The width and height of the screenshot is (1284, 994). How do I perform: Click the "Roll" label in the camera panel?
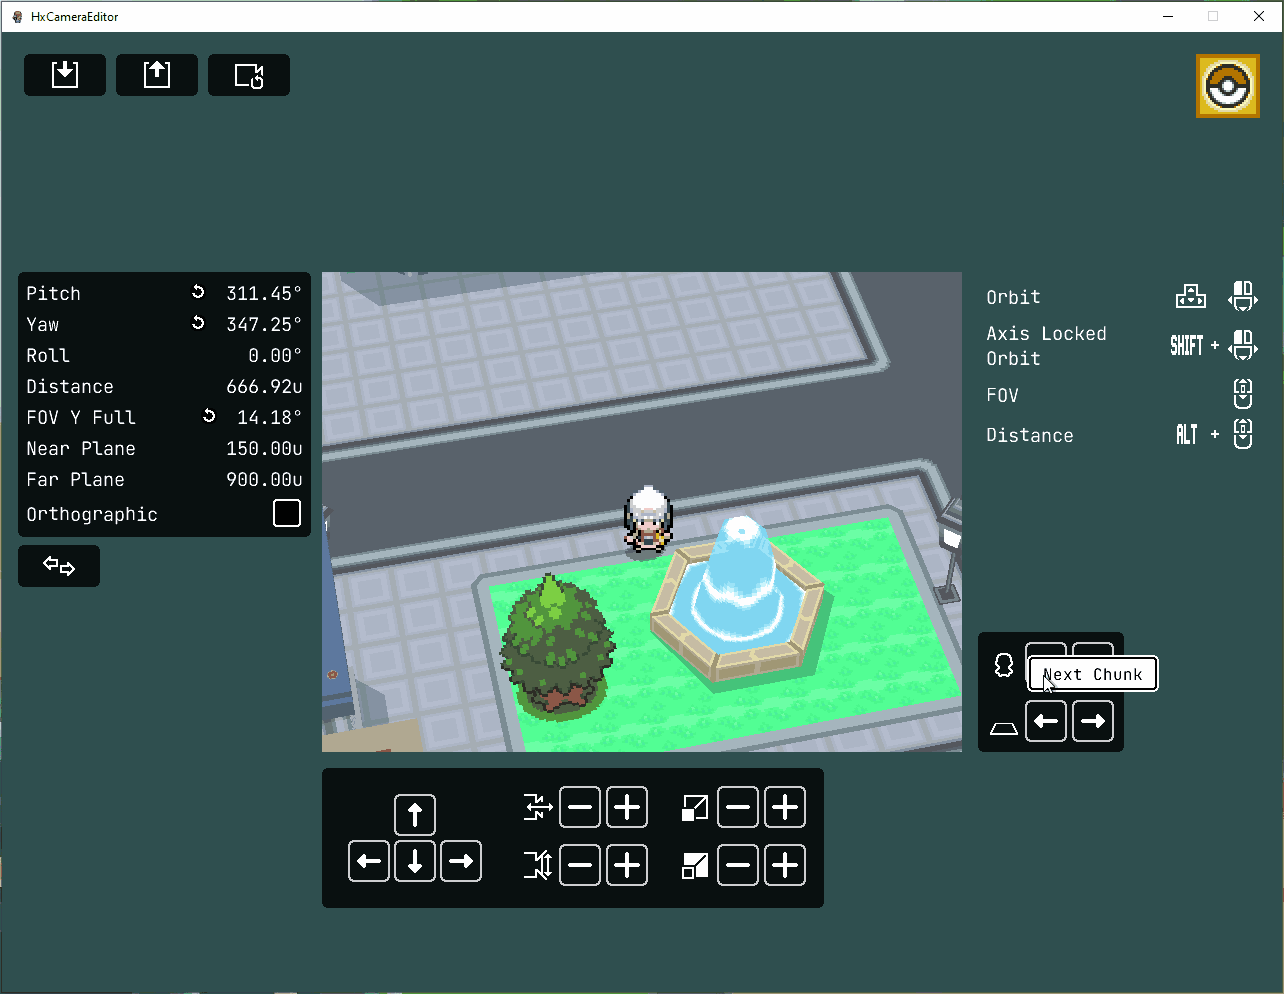[48, 355]
